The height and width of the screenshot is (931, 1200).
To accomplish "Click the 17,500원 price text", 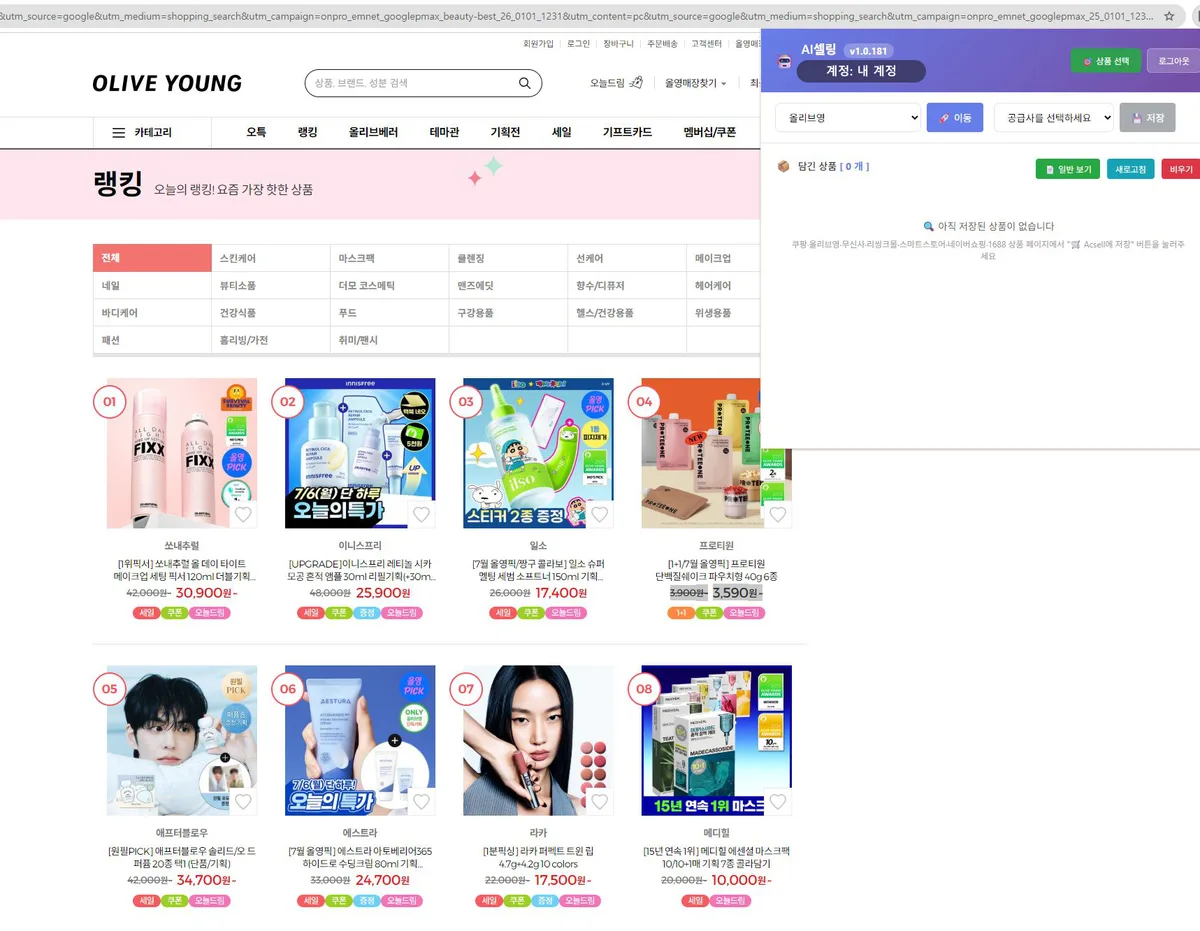I will click(x=560, y=881).
